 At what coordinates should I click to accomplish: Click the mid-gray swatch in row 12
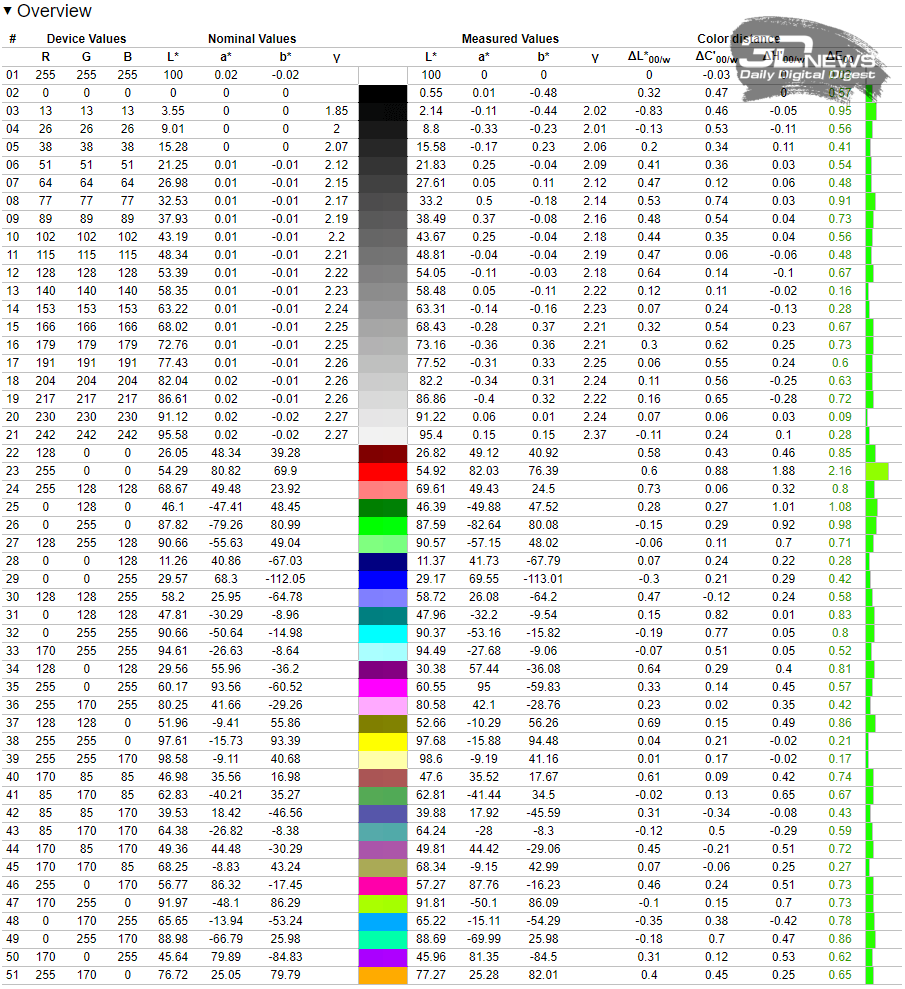coord(383,272)
